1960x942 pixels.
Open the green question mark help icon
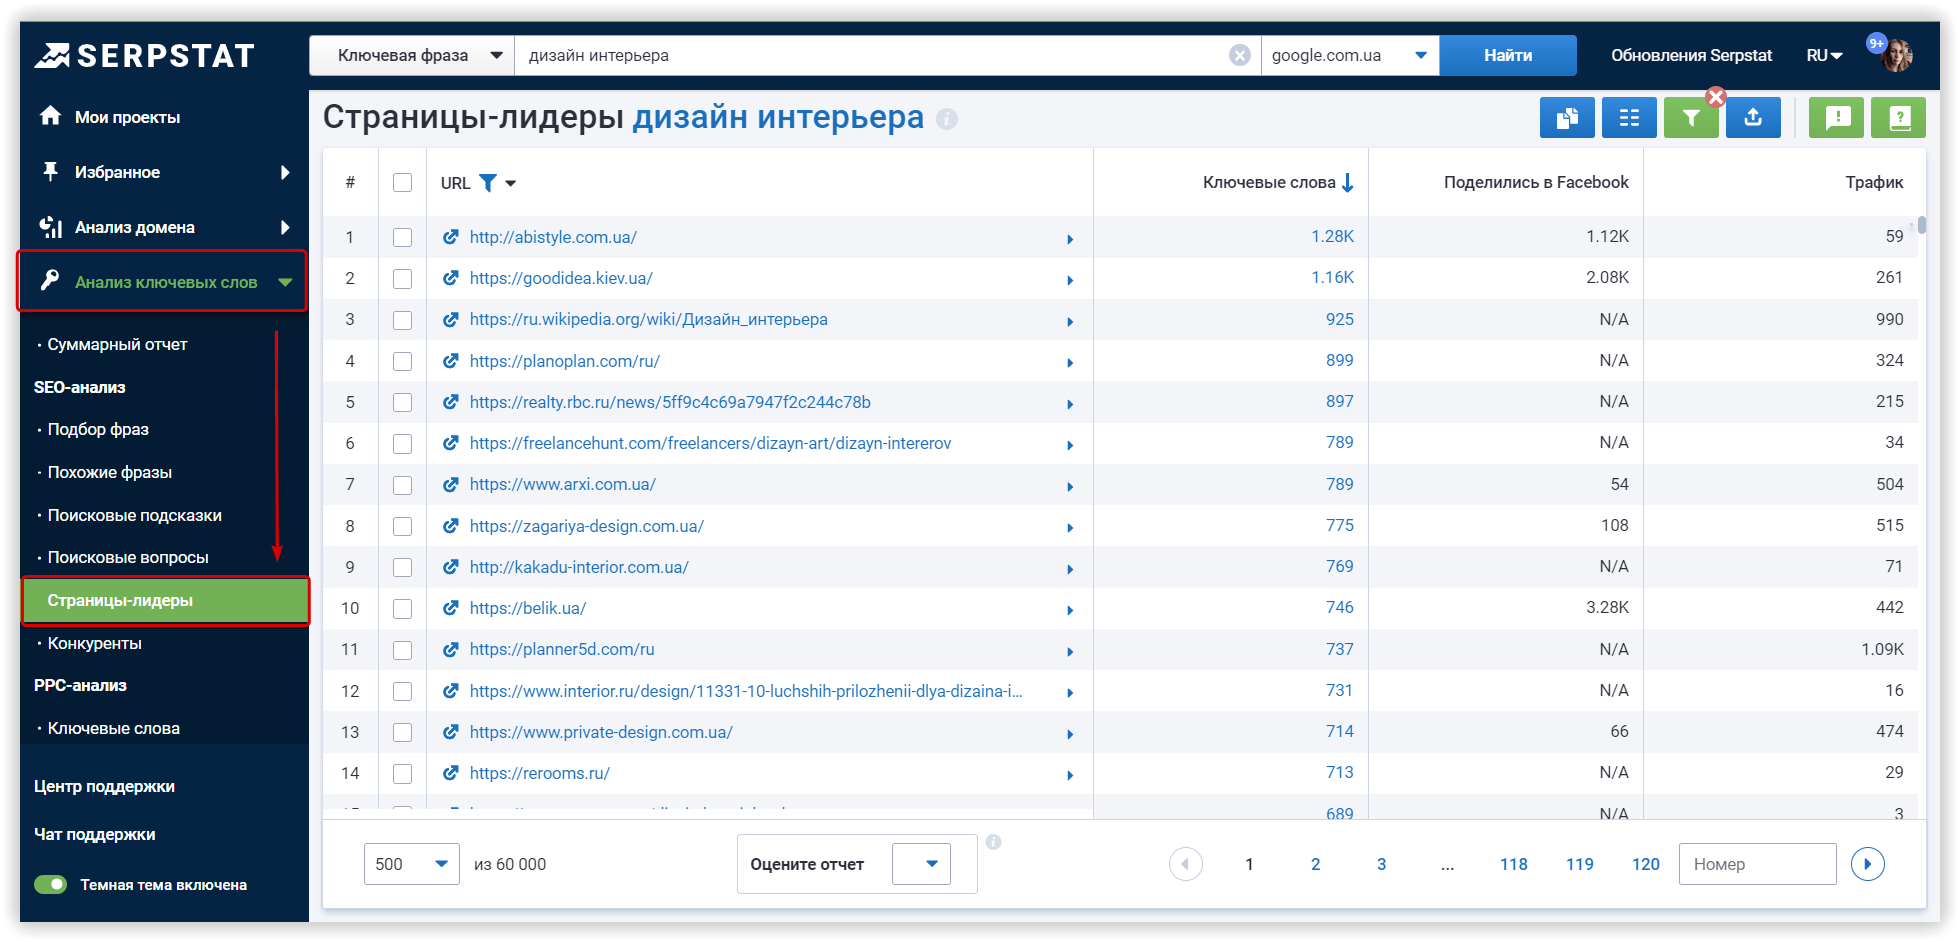[1899, 118]
